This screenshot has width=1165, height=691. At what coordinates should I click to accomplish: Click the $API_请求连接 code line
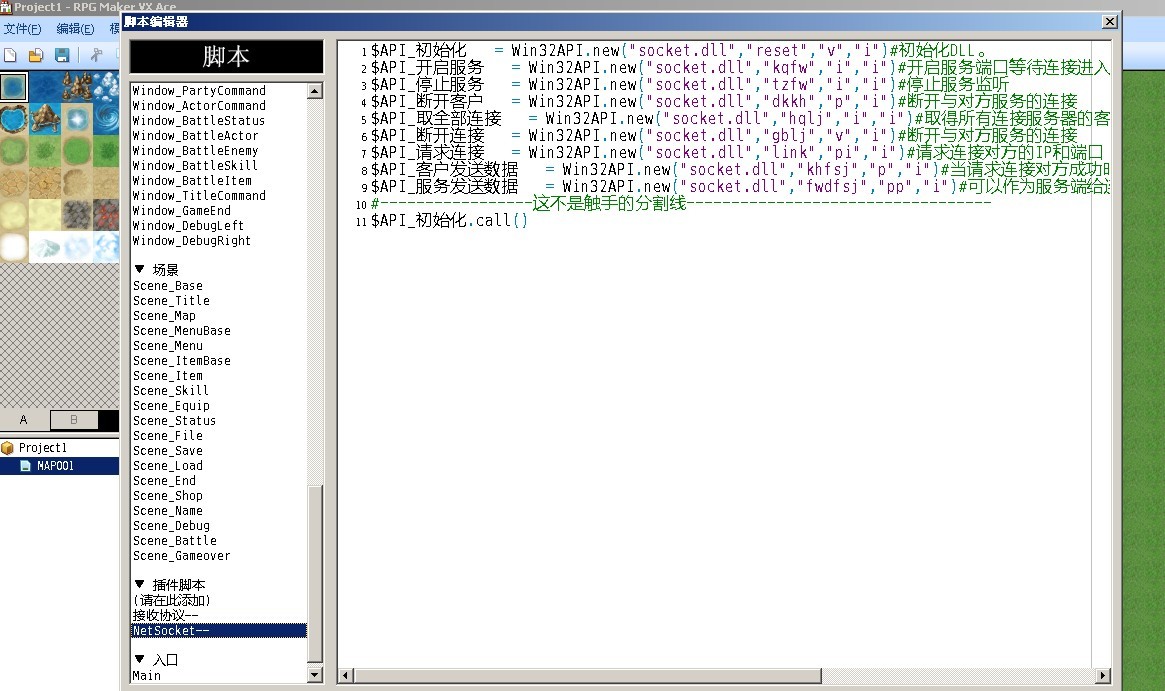point(736,152)
